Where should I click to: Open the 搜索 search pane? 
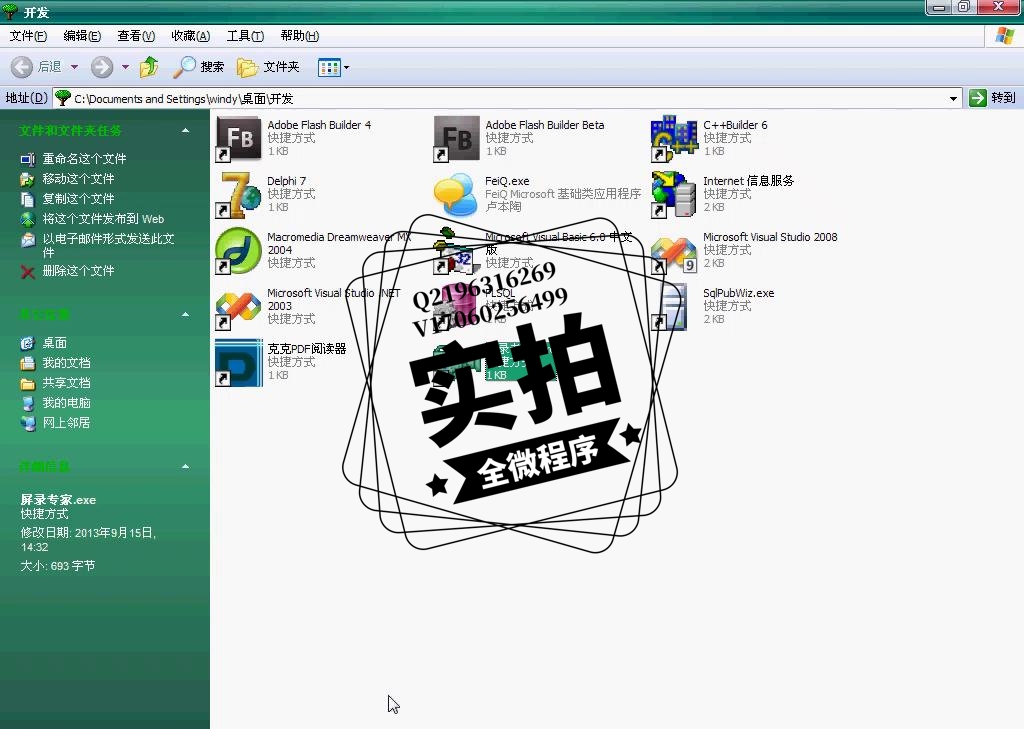(x=199, y=67)
